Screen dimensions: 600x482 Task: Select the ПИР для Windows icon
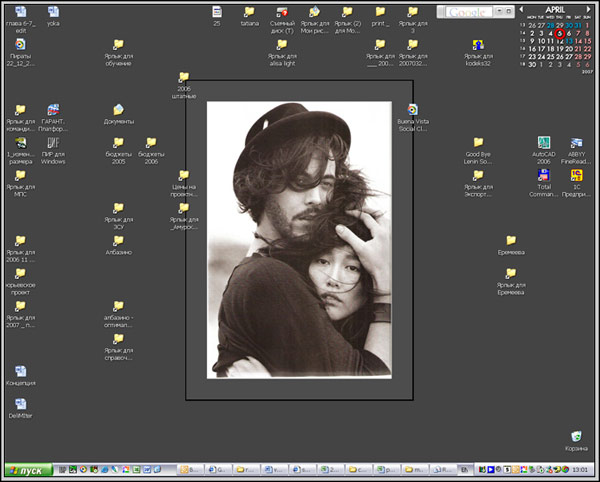[53, 143]
